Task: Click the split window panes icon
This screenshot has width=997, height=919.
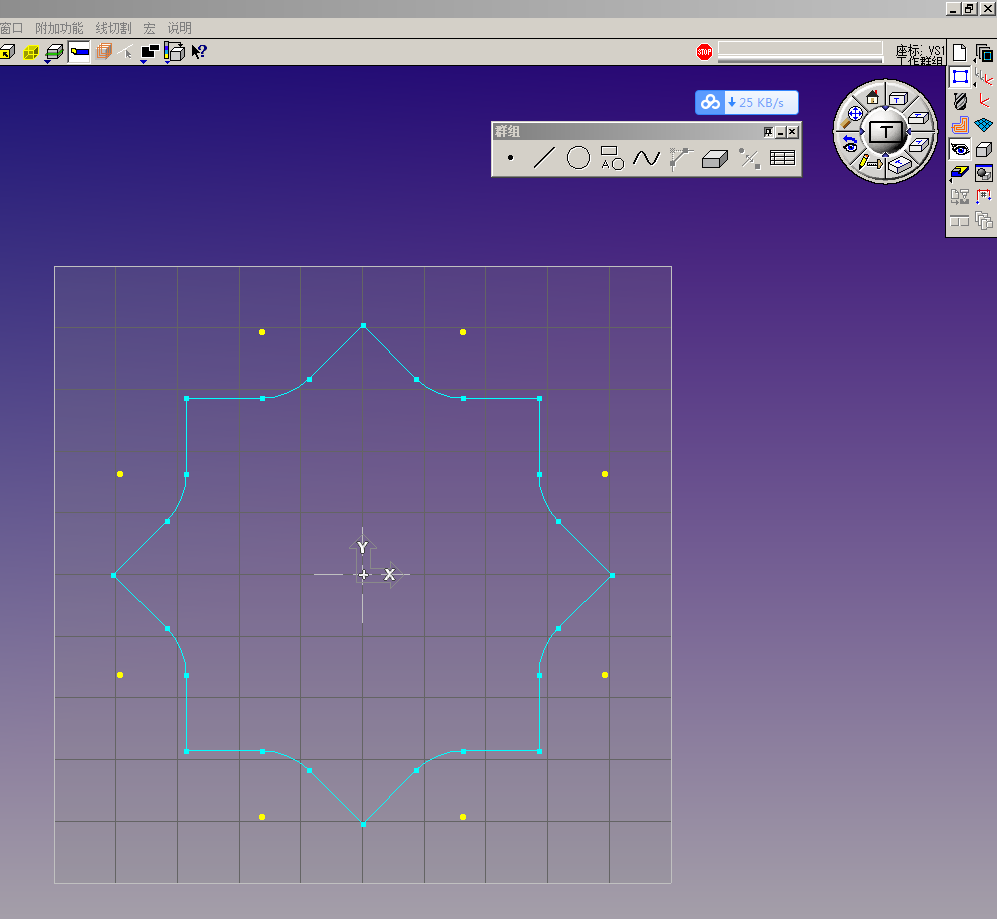Action: [x=959, y=221]
